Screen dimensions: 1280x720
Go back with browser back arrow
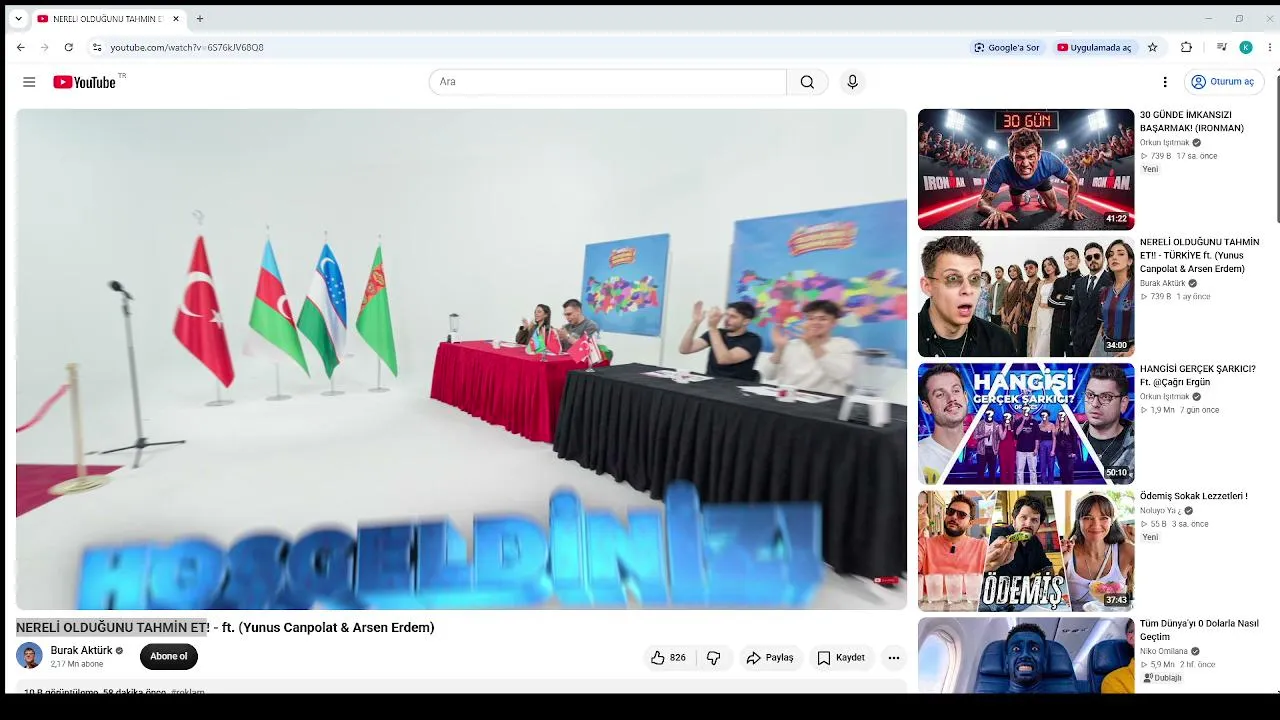click(20, 47)
